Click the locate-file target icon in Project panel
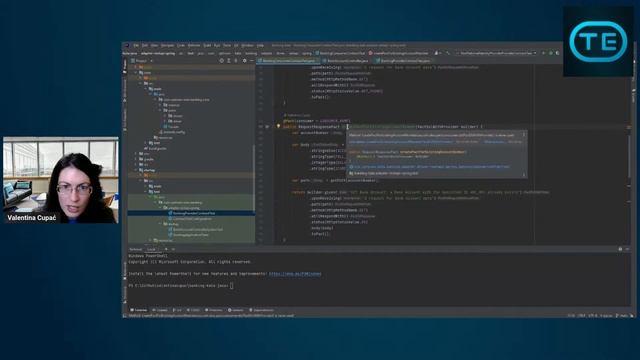Viewport: 640px width, 360px height. 222,61
